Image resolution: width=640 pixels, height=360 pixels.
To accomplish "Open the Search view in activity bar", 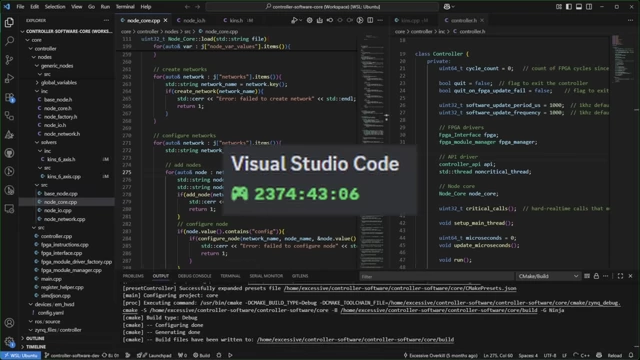I will point(9,41).
